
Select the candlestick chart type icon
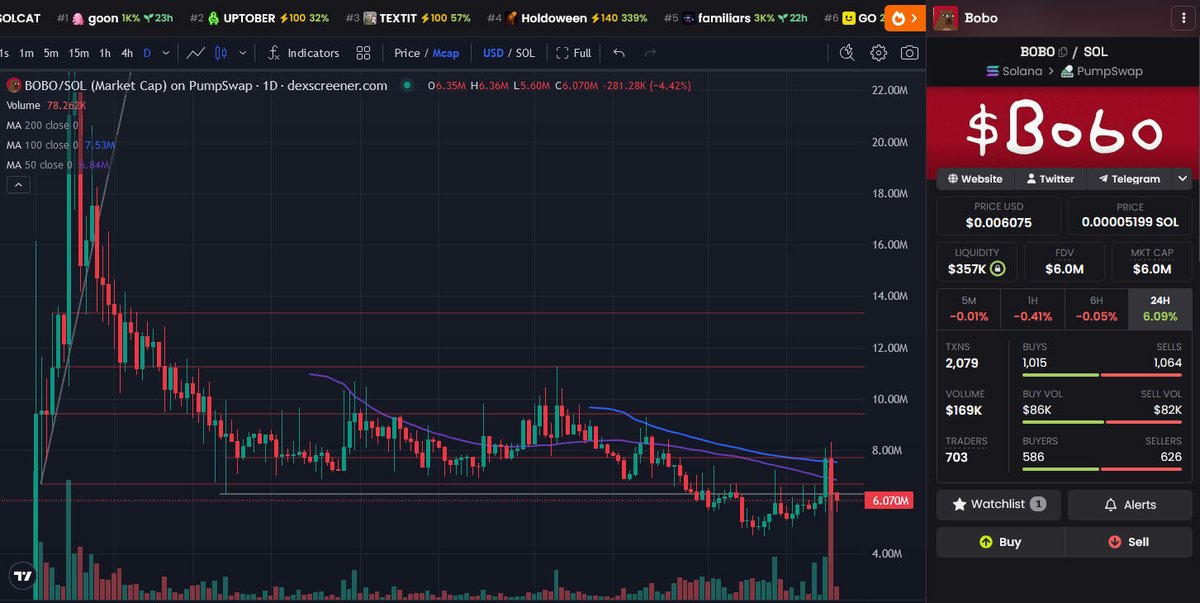222,53
